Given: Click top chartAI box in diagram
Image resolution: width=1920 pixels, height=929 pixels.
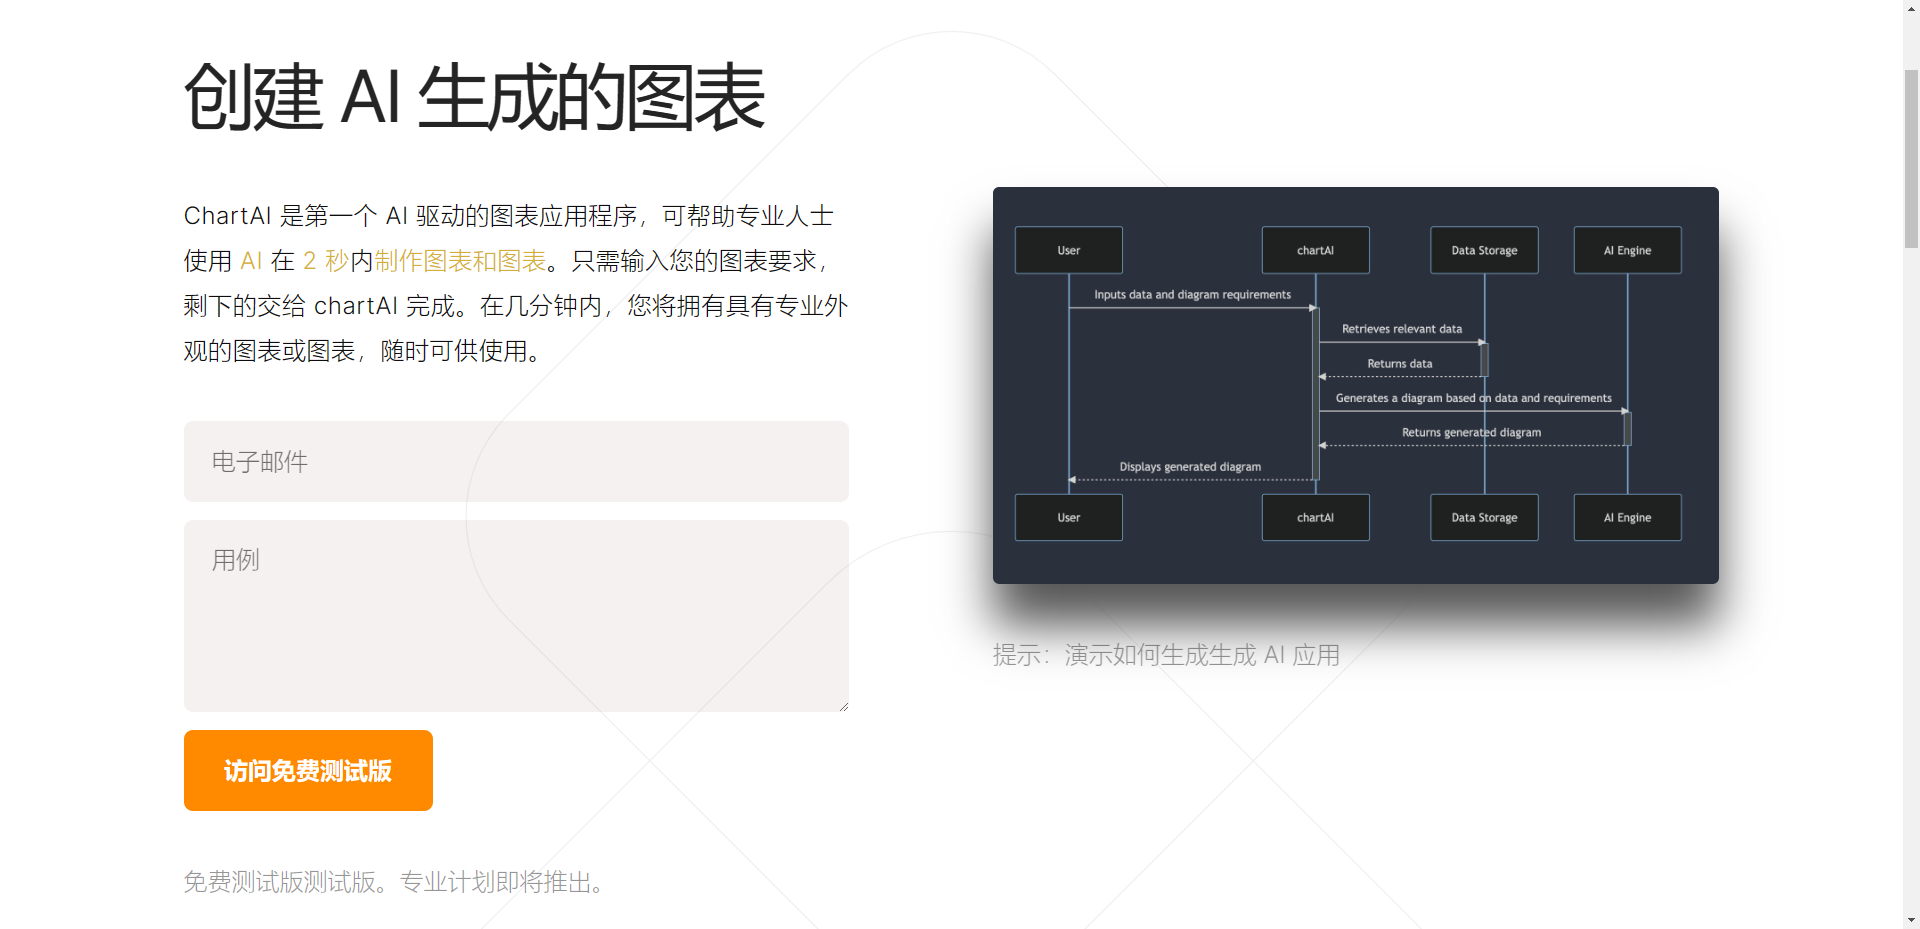Looking at the screenshot, I should pos(1315,250).
